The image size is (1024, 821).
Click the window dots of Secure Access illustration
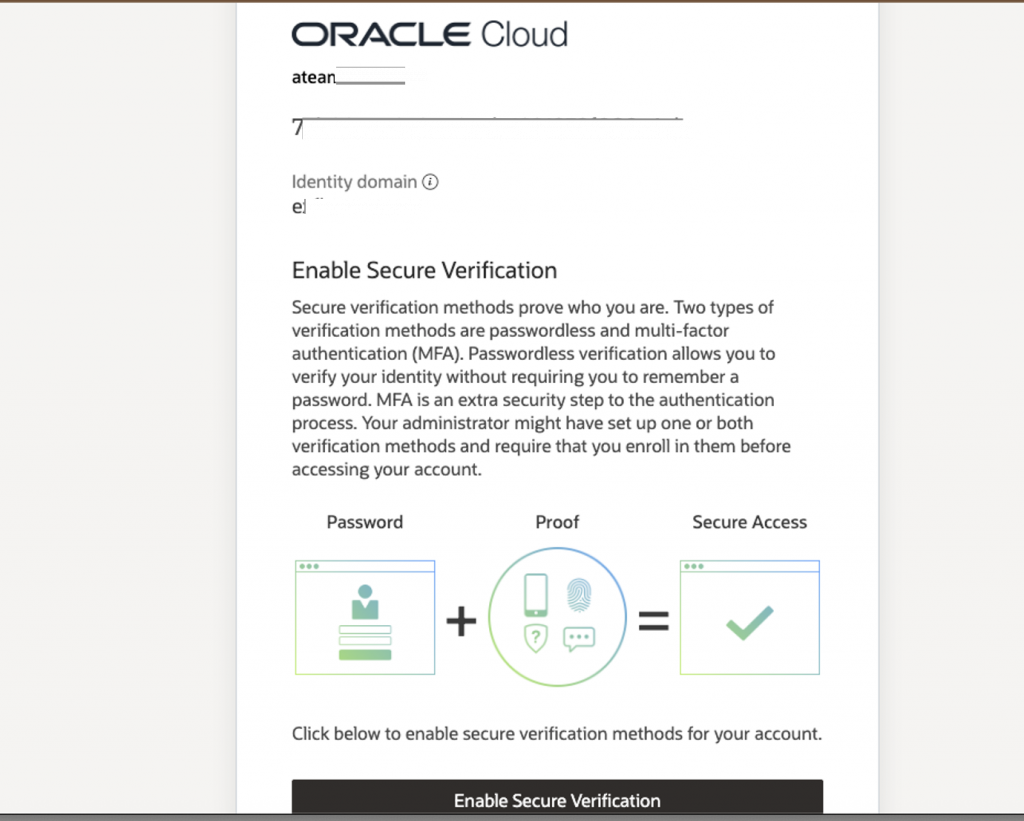pos(693,566)
